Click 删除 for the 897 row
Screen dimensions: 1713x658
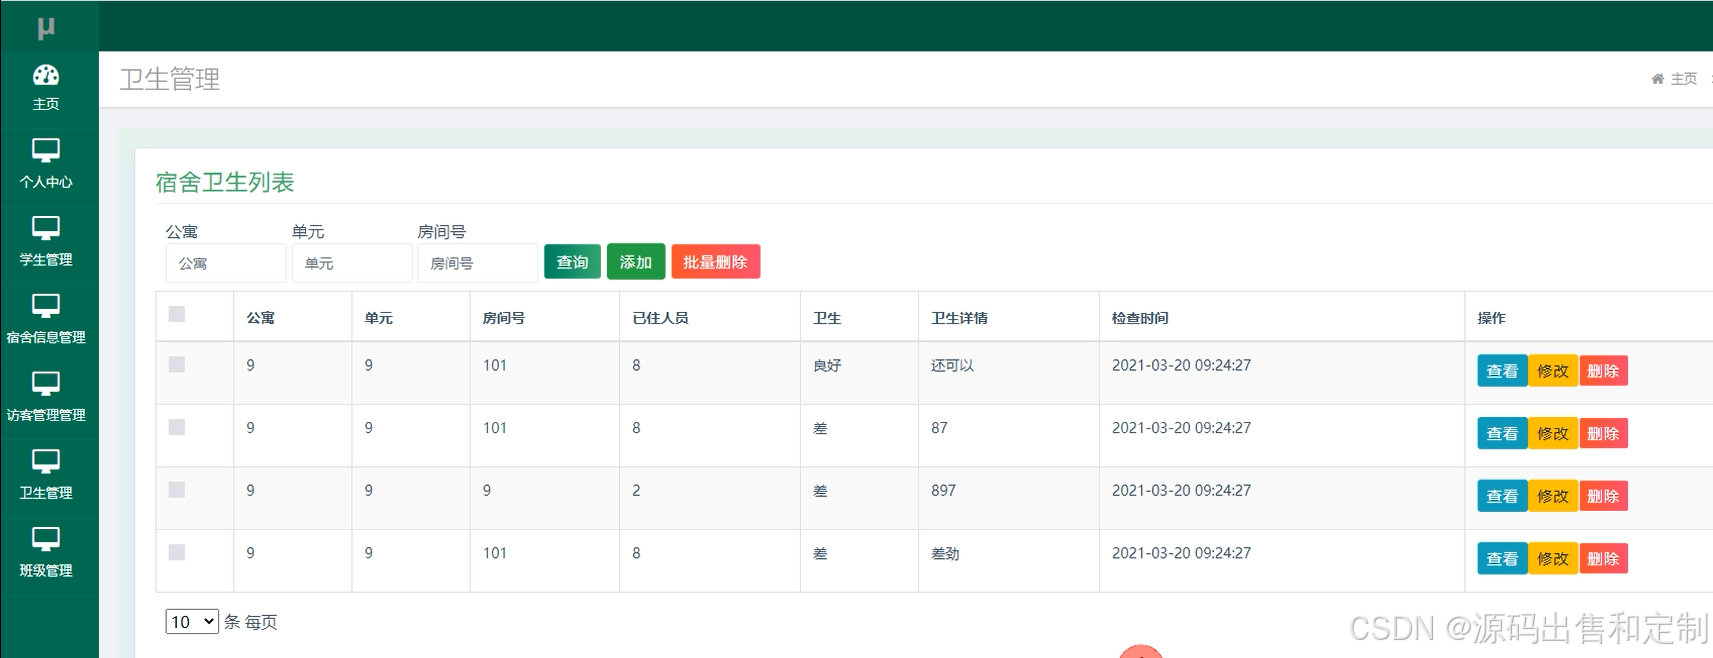coord(1603,496)
